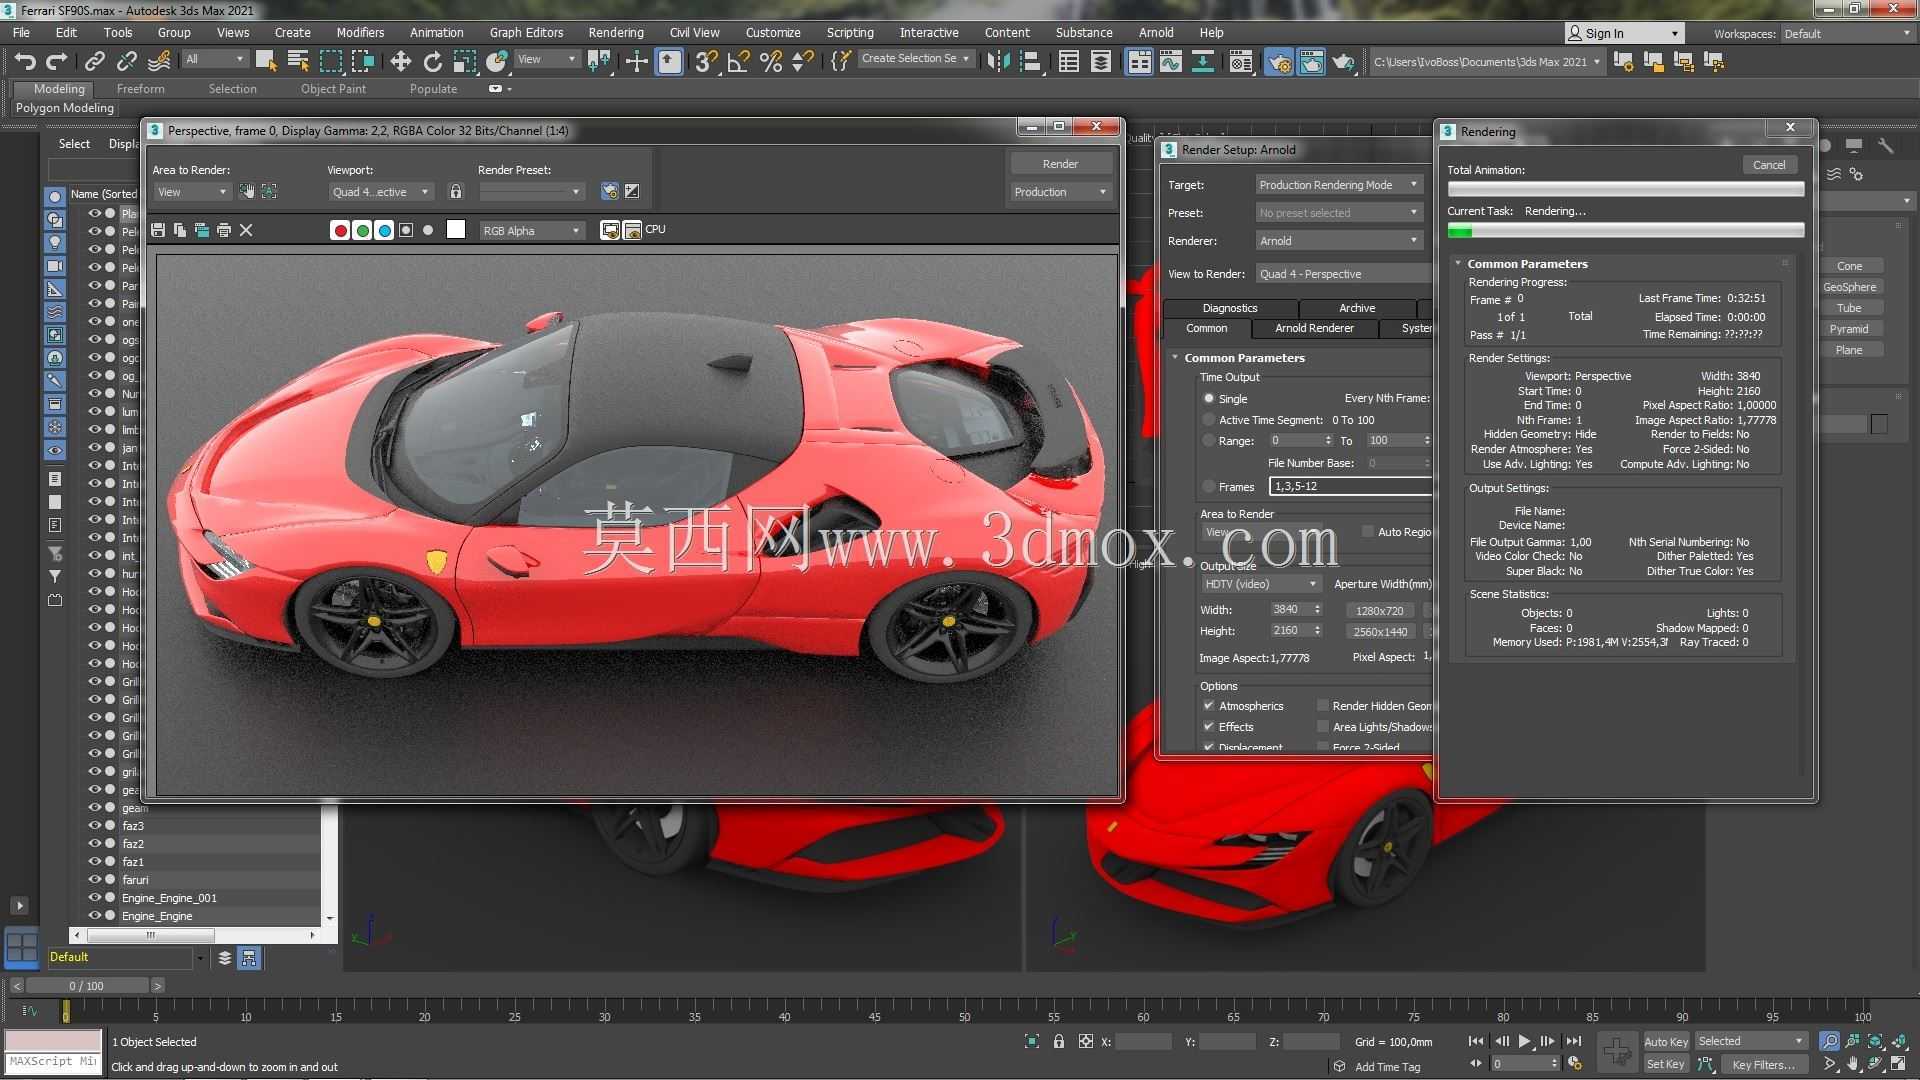Click the white color swatch in render window
The height and width of the screenshot is (1080, 1920).
(x=456, y=230)
